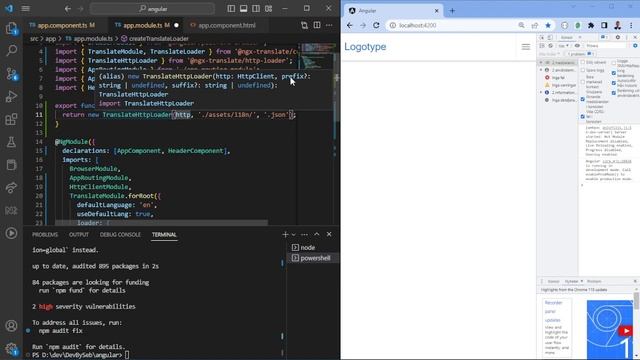Open the 'Recorder panel updates' link
This screenshot has width=640, height=360.
pyautogui.click(x=553, y=311)
